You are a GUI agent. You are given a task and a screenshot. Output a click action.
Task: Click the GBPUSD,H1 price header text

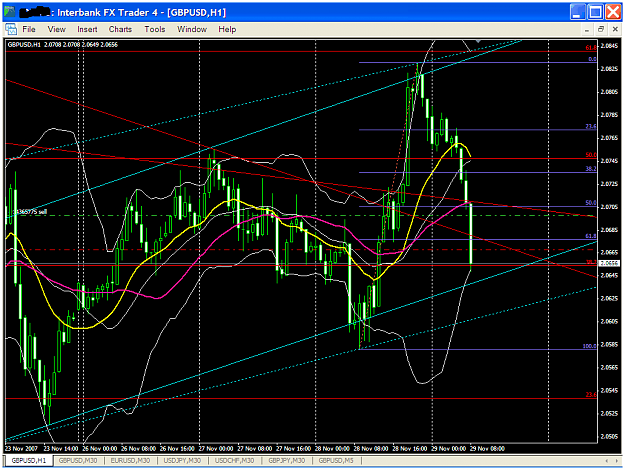pos(63,45)
